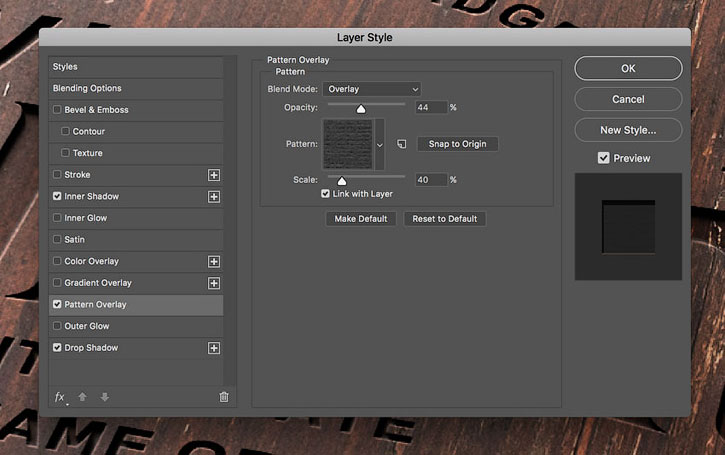
Task: Add another Color Overlay with plus icon
Action: [214, 261]
